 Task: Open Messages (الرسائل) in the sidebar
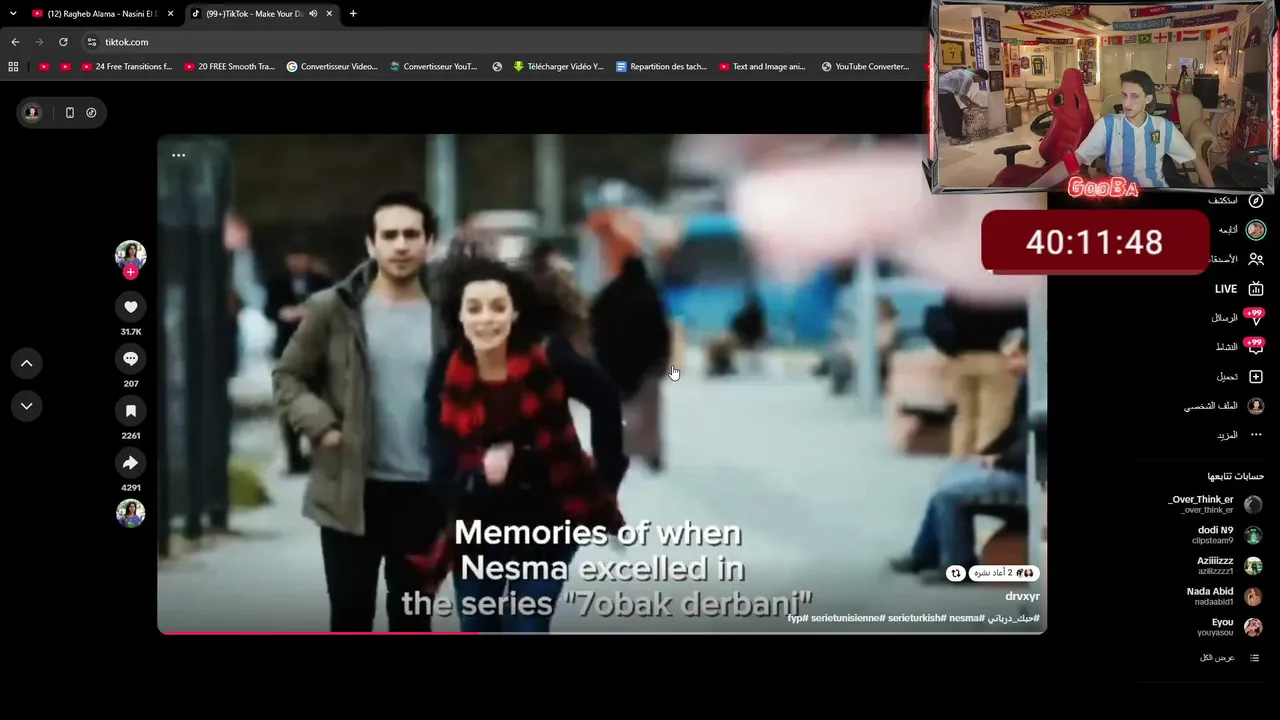pos(1225,318)
